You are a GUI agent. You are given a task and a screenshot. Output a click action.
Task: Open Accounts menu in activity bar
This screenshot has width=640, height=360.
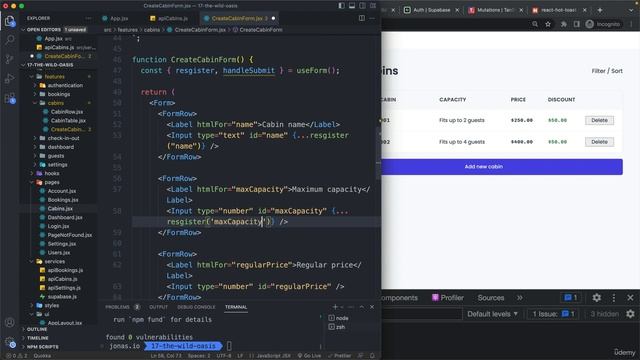[x=9, y=322]
